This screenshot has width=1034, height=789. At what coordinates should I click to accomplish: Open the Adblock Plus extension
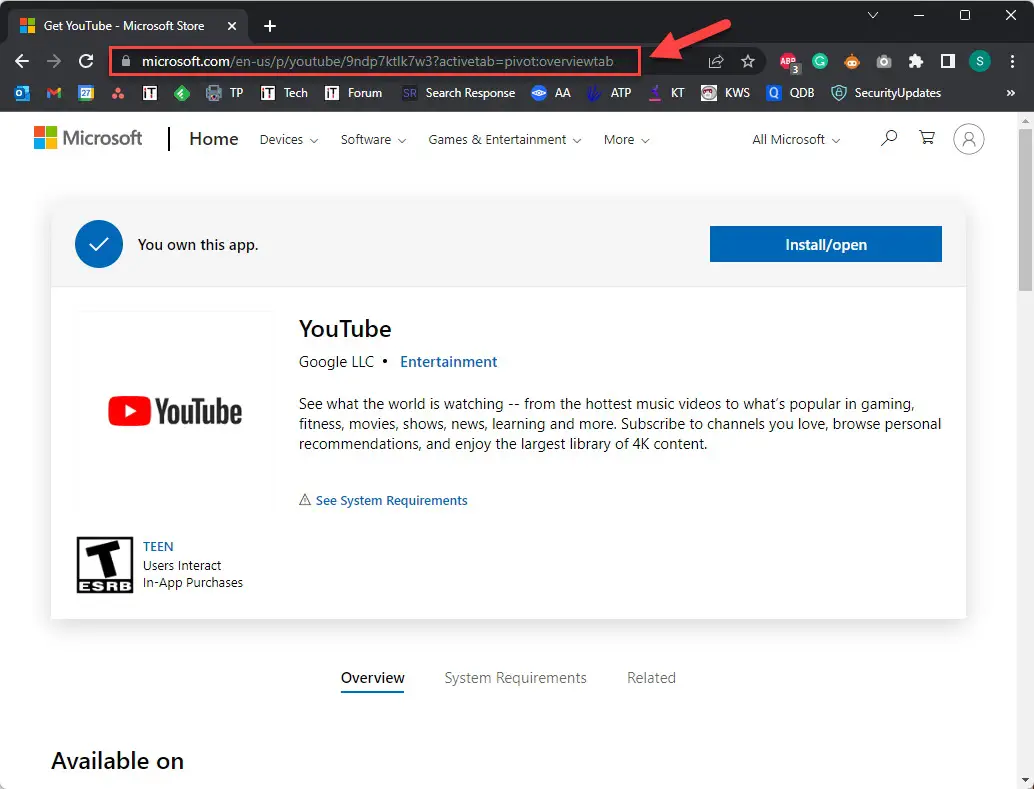click(x=789, y=62)
